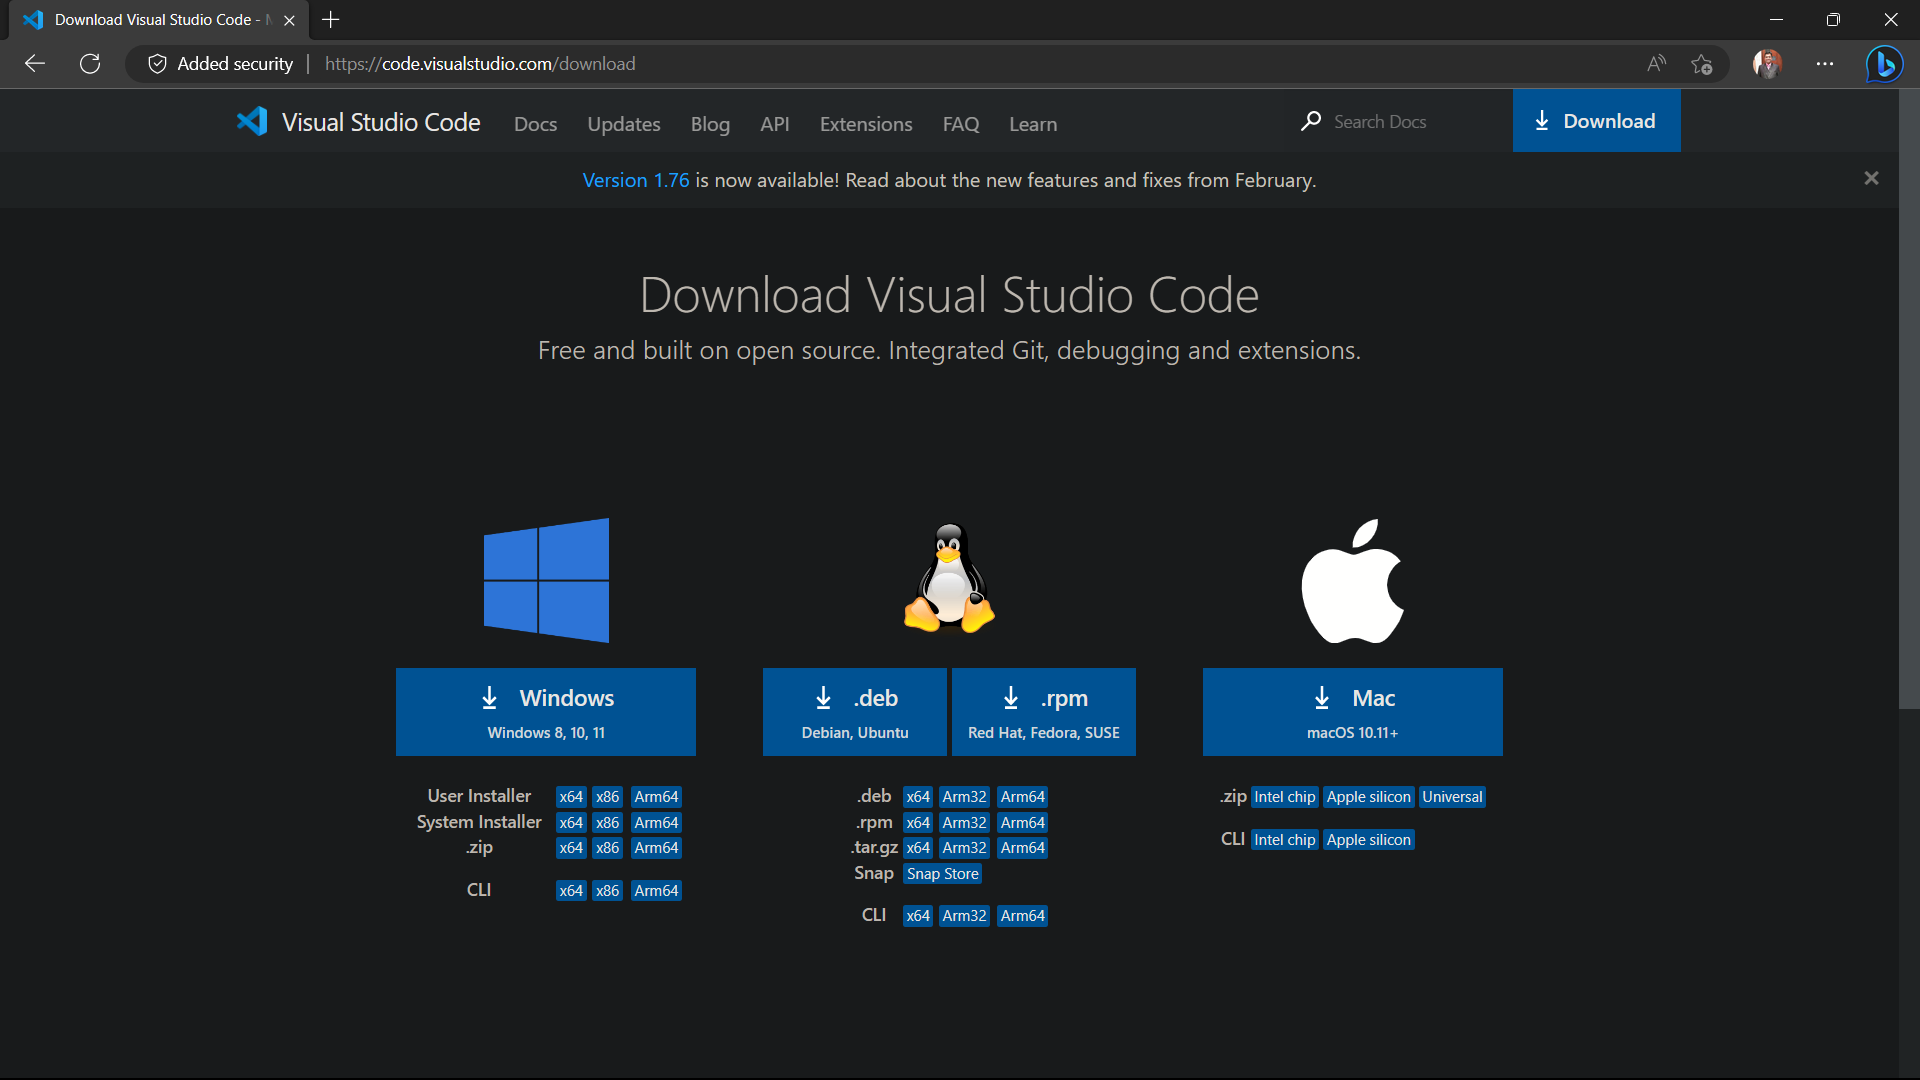Download Mac .zip Apple silicon
Viewport: 1920px width, 1080px height.
coord(1368,797)
